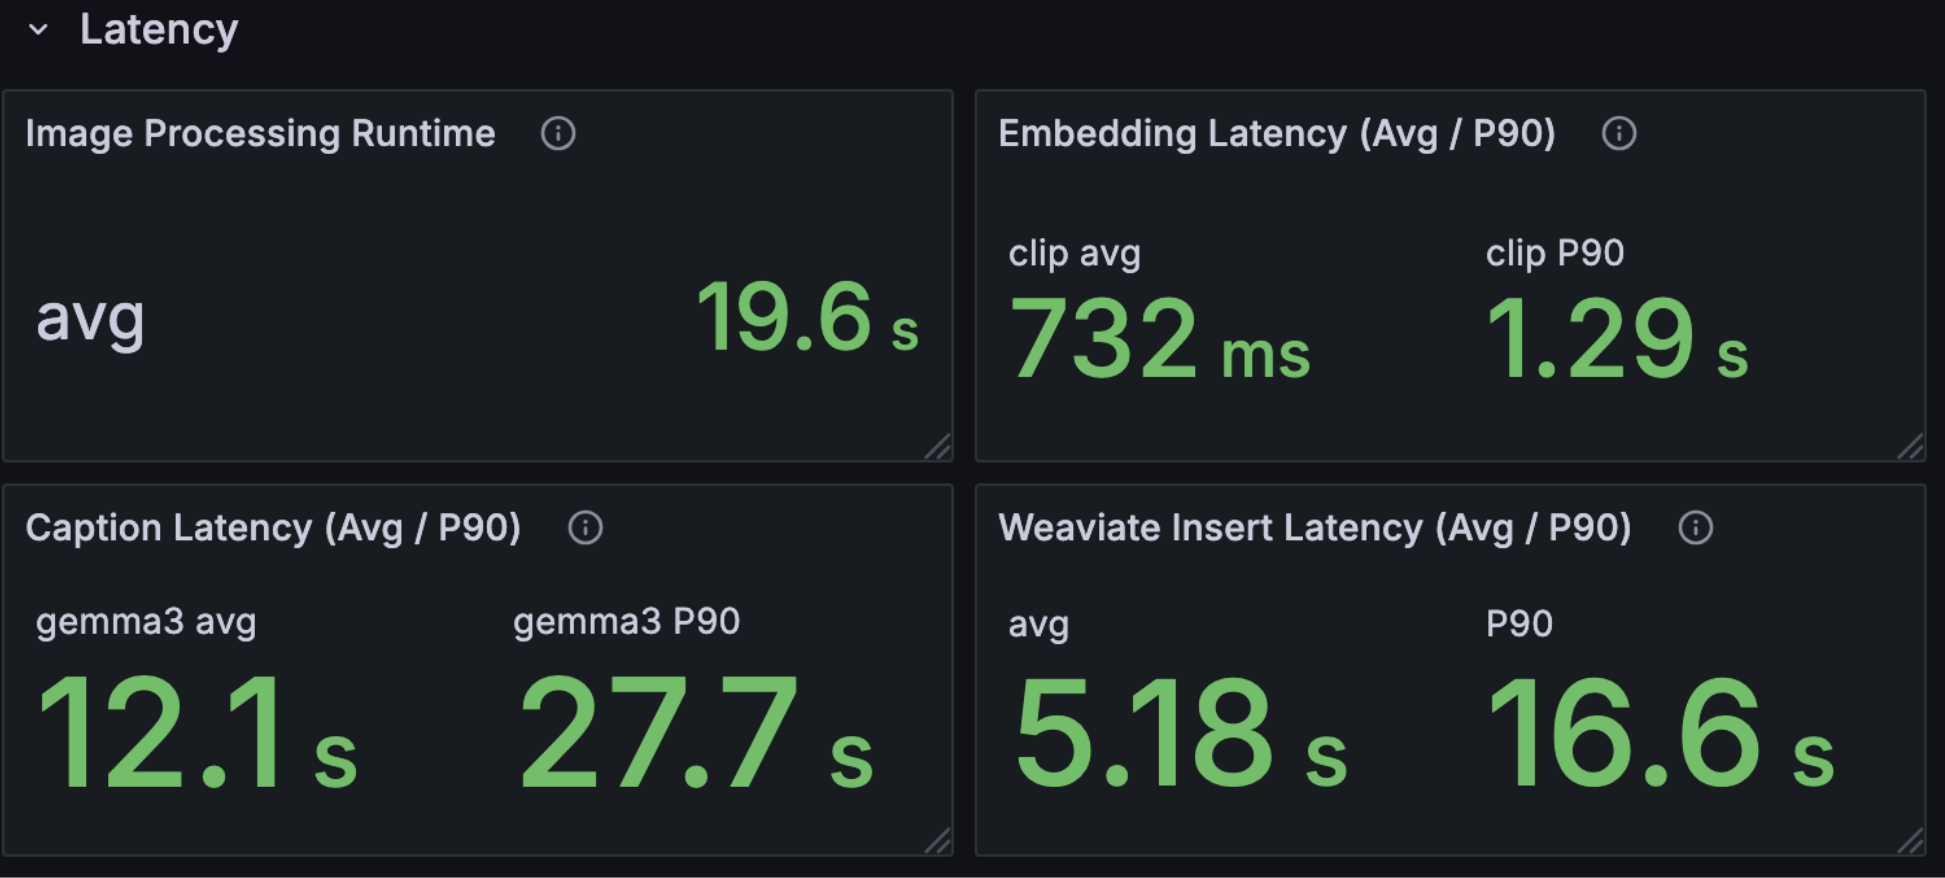
Task: Open the Image Processing Runtime panel menu
Action: (259, 133)
